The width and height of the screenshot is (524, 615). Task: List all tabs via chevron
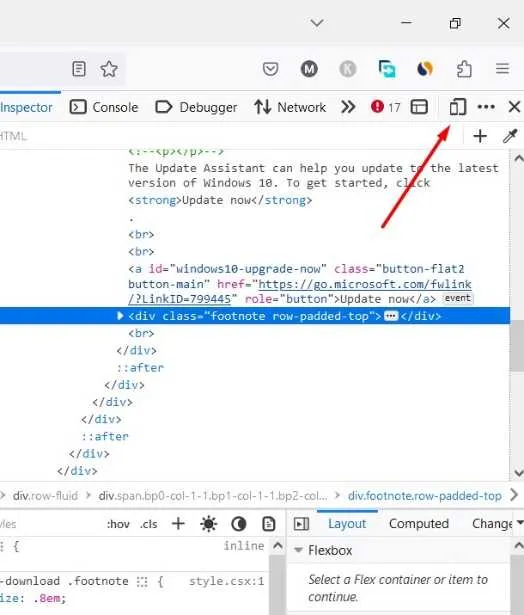317,23
